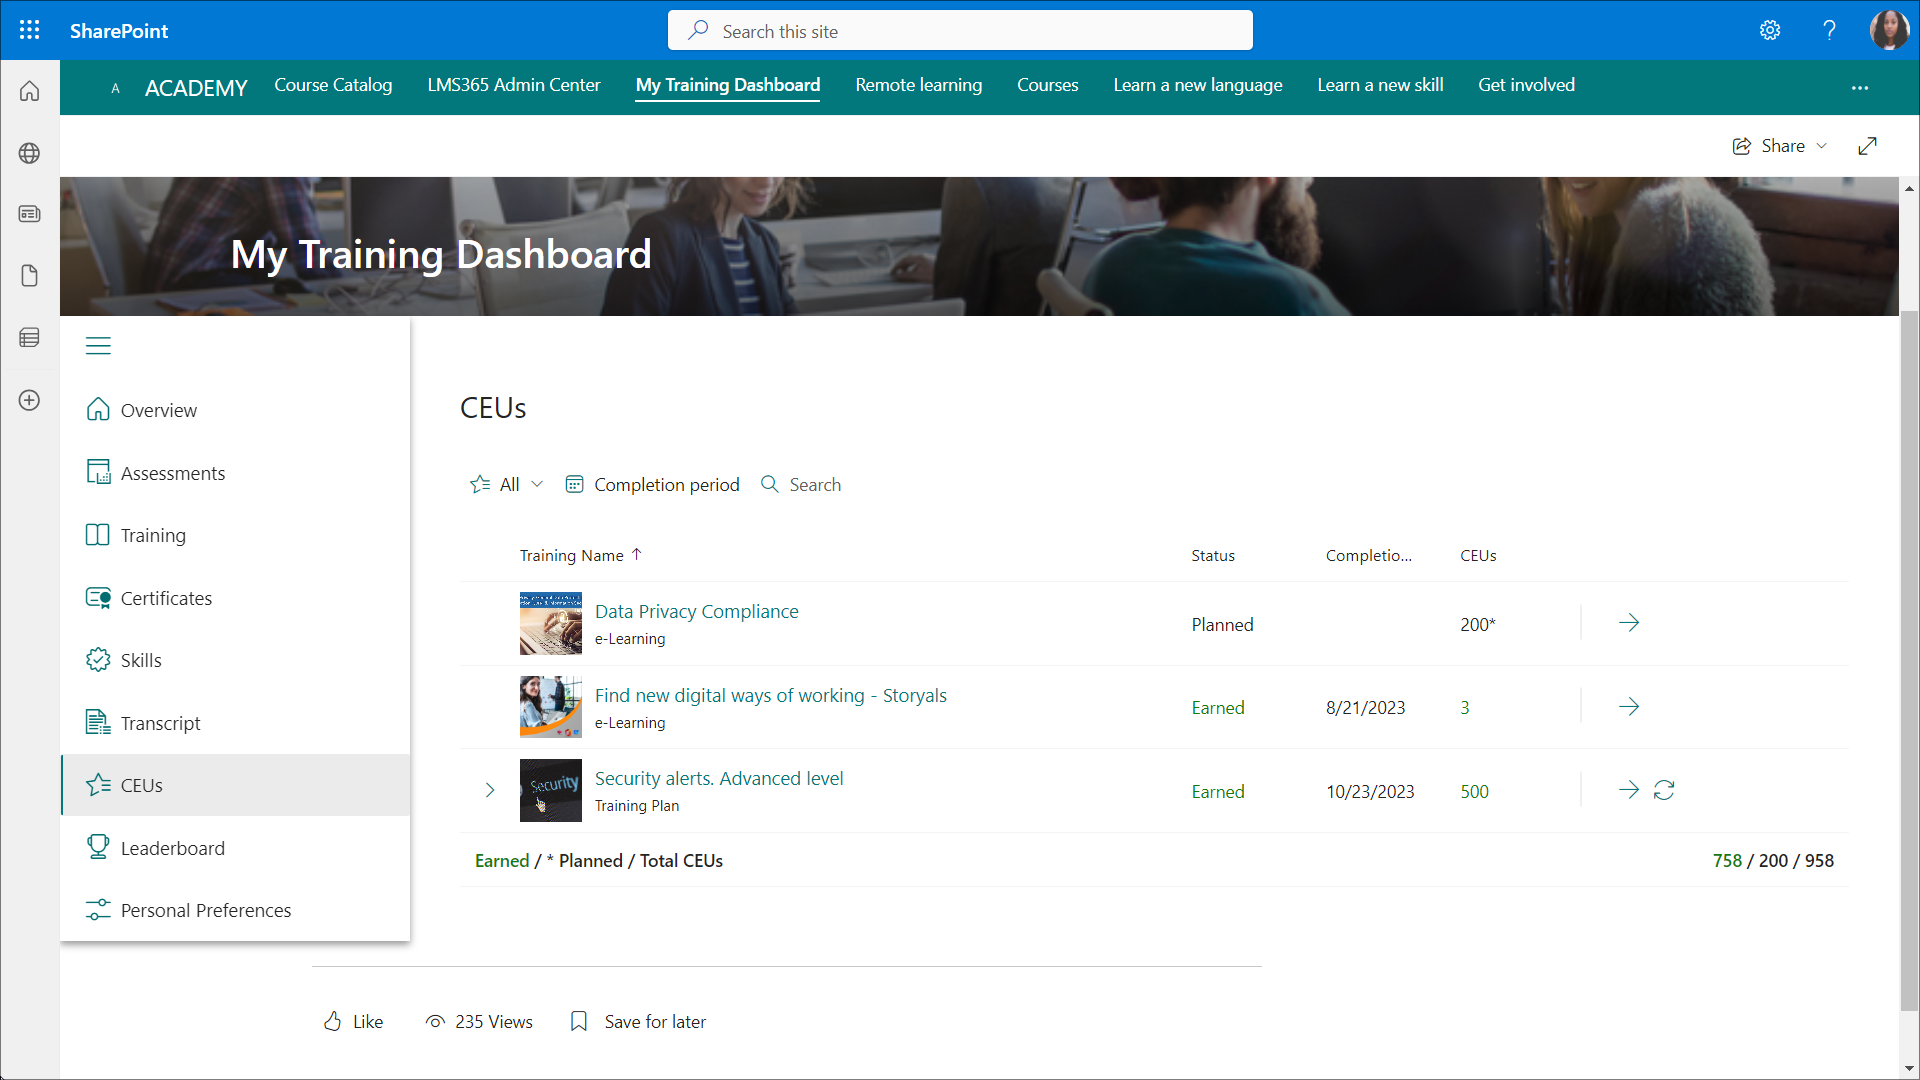Click the refresh icon on the Security alerts row
This screenshot has height=1080, width=1920.
point(1664,791)
